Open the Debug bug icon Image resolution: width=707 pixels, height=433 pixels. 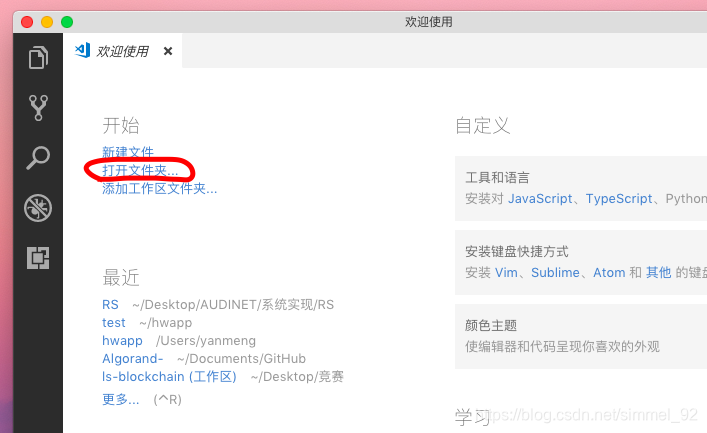click(38, 208)
